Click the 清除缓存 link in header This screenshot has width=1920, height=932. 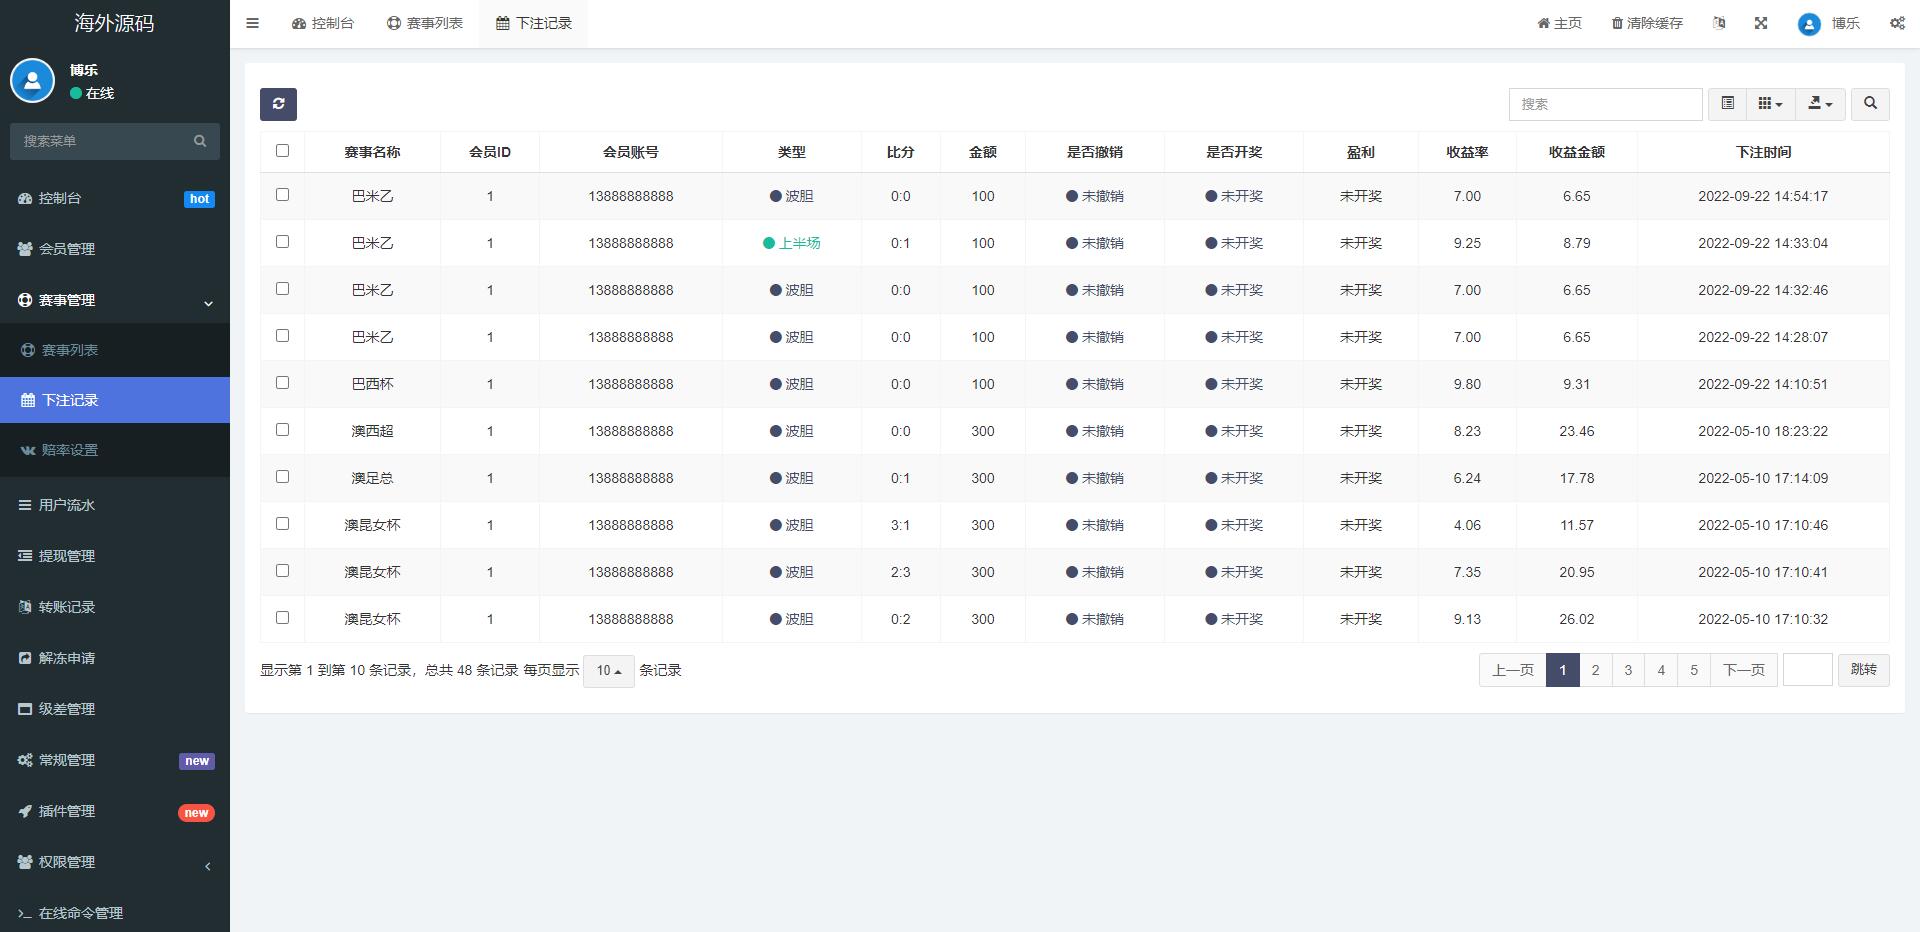point(1647,23)
